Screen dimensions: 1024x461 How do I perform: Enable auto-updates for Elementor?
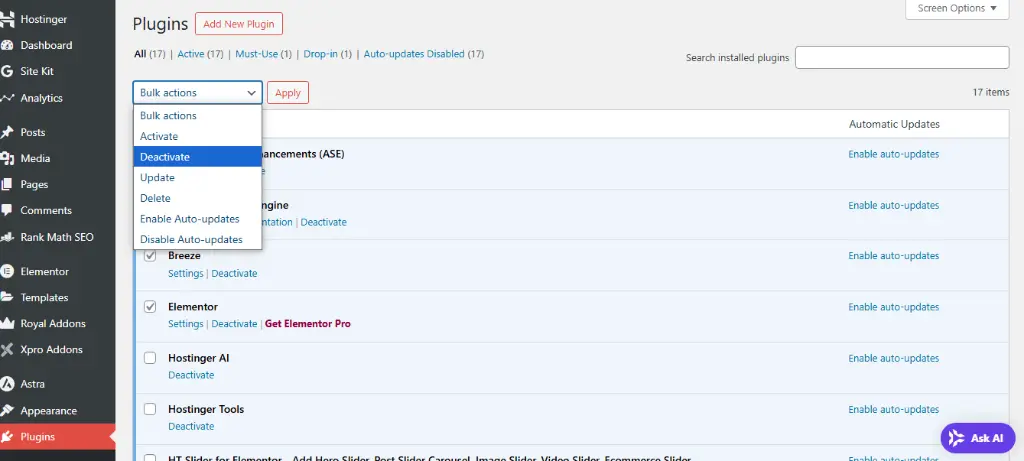(x=893, y=307)
